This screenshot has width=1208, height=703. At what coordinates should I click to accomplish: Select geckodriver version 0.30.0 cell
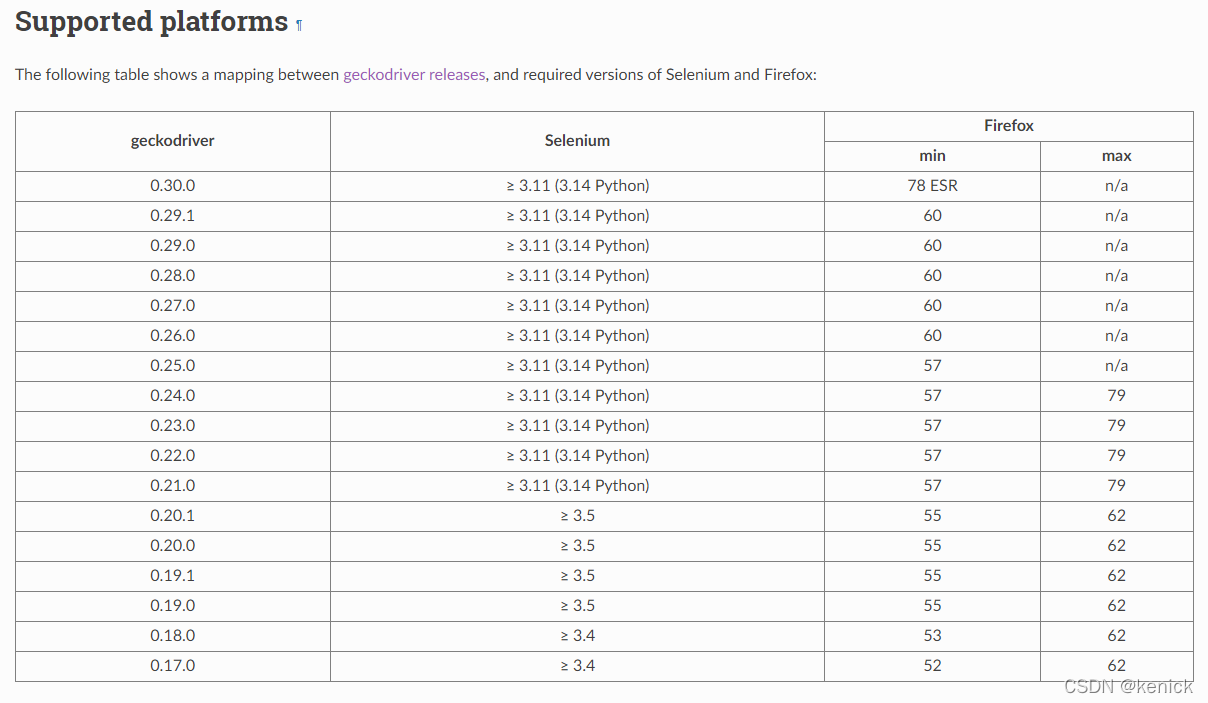tap(173, 186)
